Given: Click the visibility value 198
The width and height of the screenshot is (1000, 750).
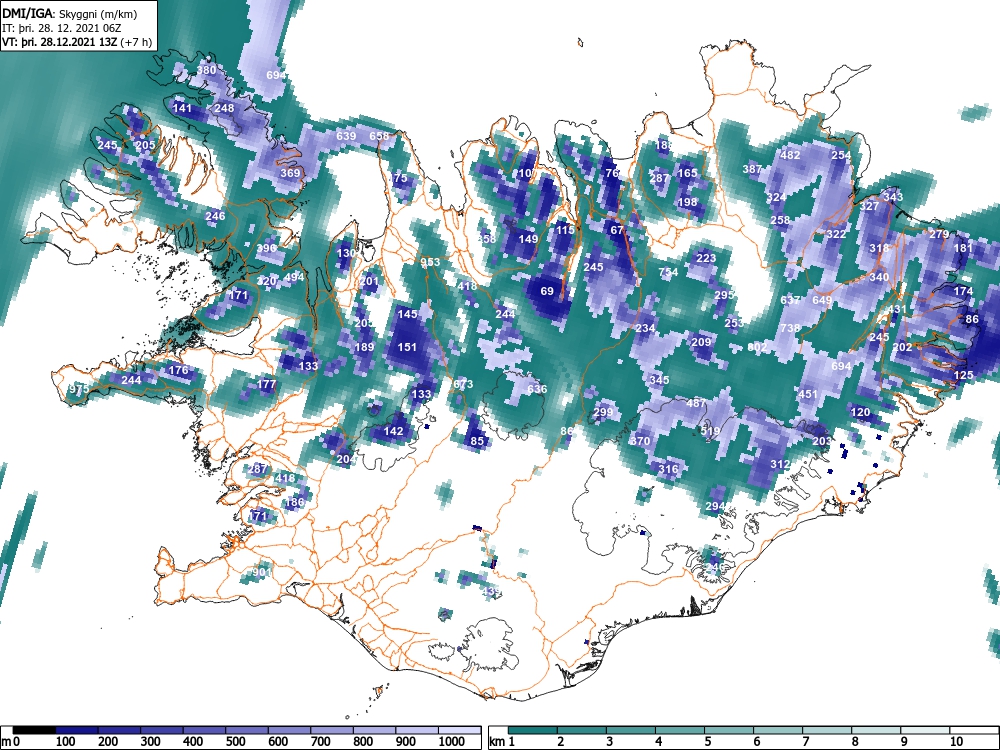Looking at the screenshot, I should click(x=688, y=202).
